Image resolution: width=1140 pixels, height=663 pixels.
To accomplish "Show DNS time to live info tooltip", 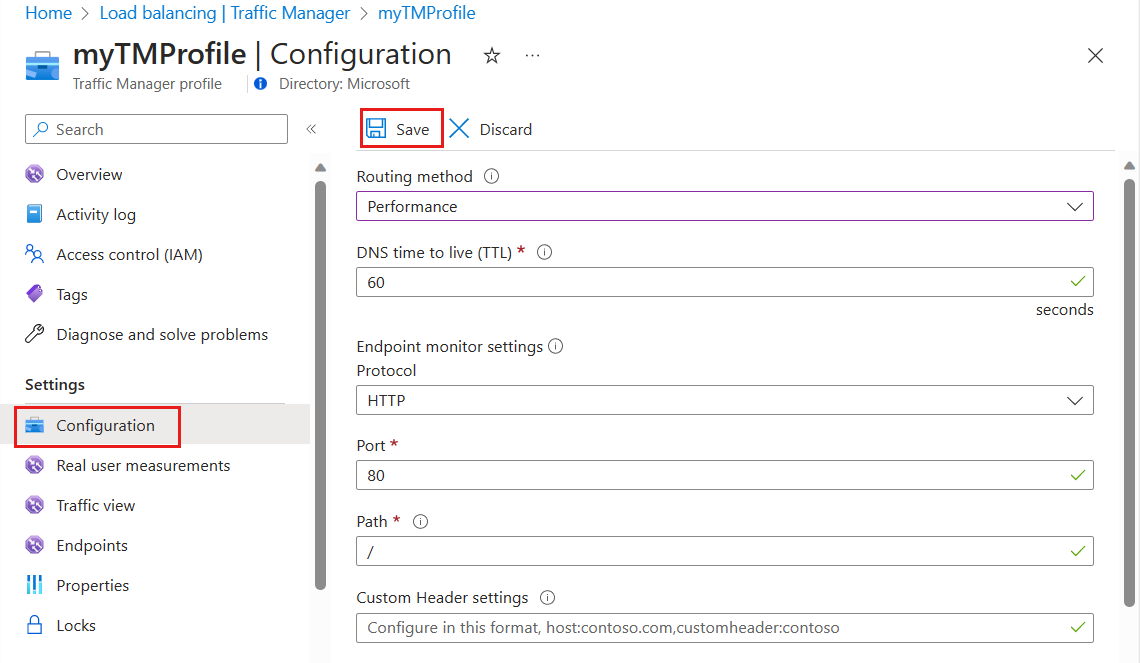I will click(545, 252).
